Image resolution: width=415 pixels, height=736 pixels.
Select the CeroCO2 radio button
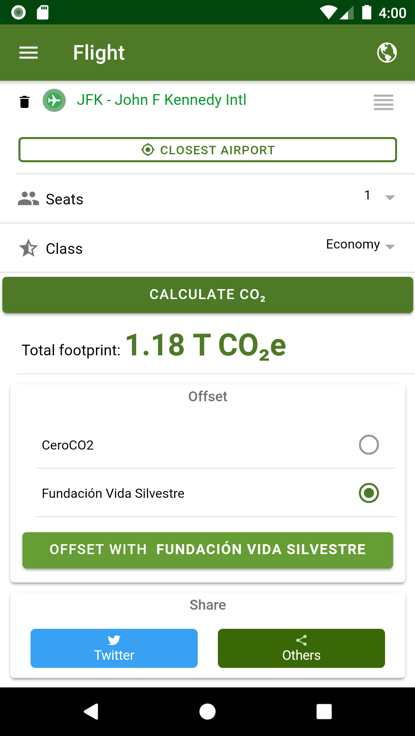click(x=369, y=445)
